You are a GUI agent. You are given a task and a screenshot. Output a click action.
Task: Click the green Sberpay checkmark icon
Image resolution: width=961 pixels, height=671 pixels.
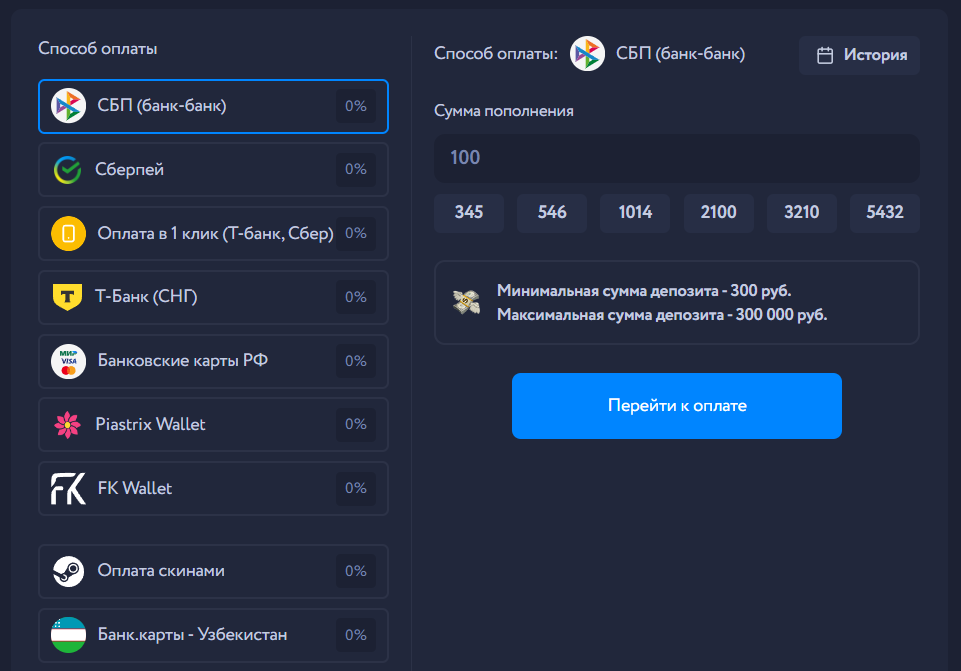68,170
